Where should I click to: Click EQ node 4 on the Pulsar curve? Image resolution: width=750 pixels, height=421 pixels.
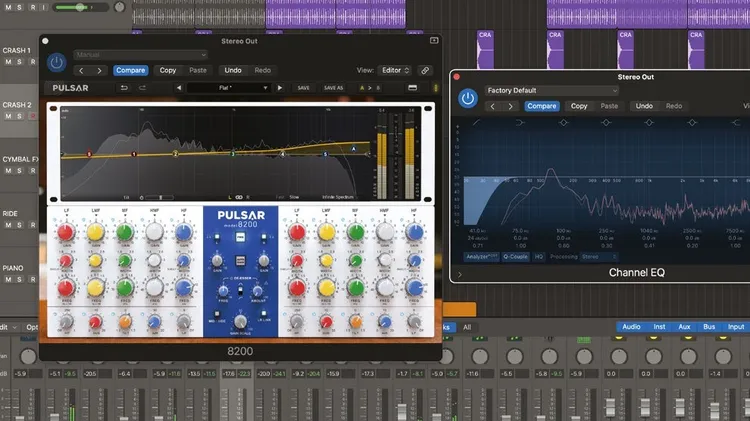283,154
